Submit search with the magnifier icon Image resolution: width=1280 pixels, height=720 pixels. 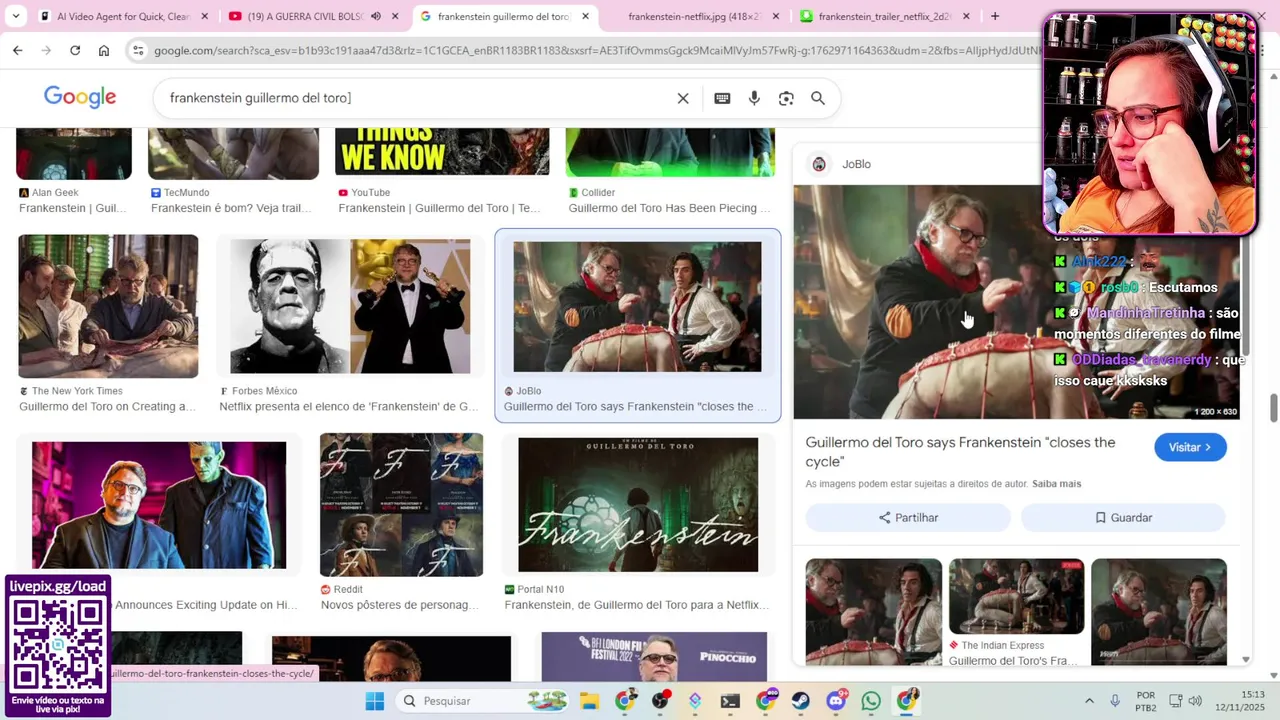[x=818, y=98]
